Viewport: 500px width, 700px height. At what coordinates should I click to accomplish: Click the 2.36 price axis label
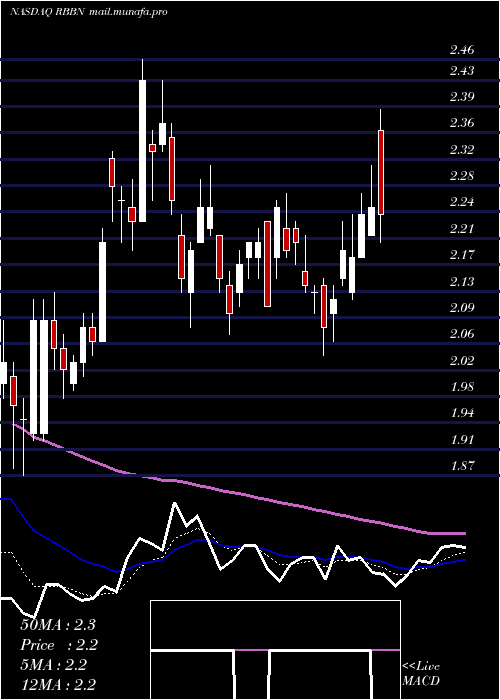click(462, 123)
